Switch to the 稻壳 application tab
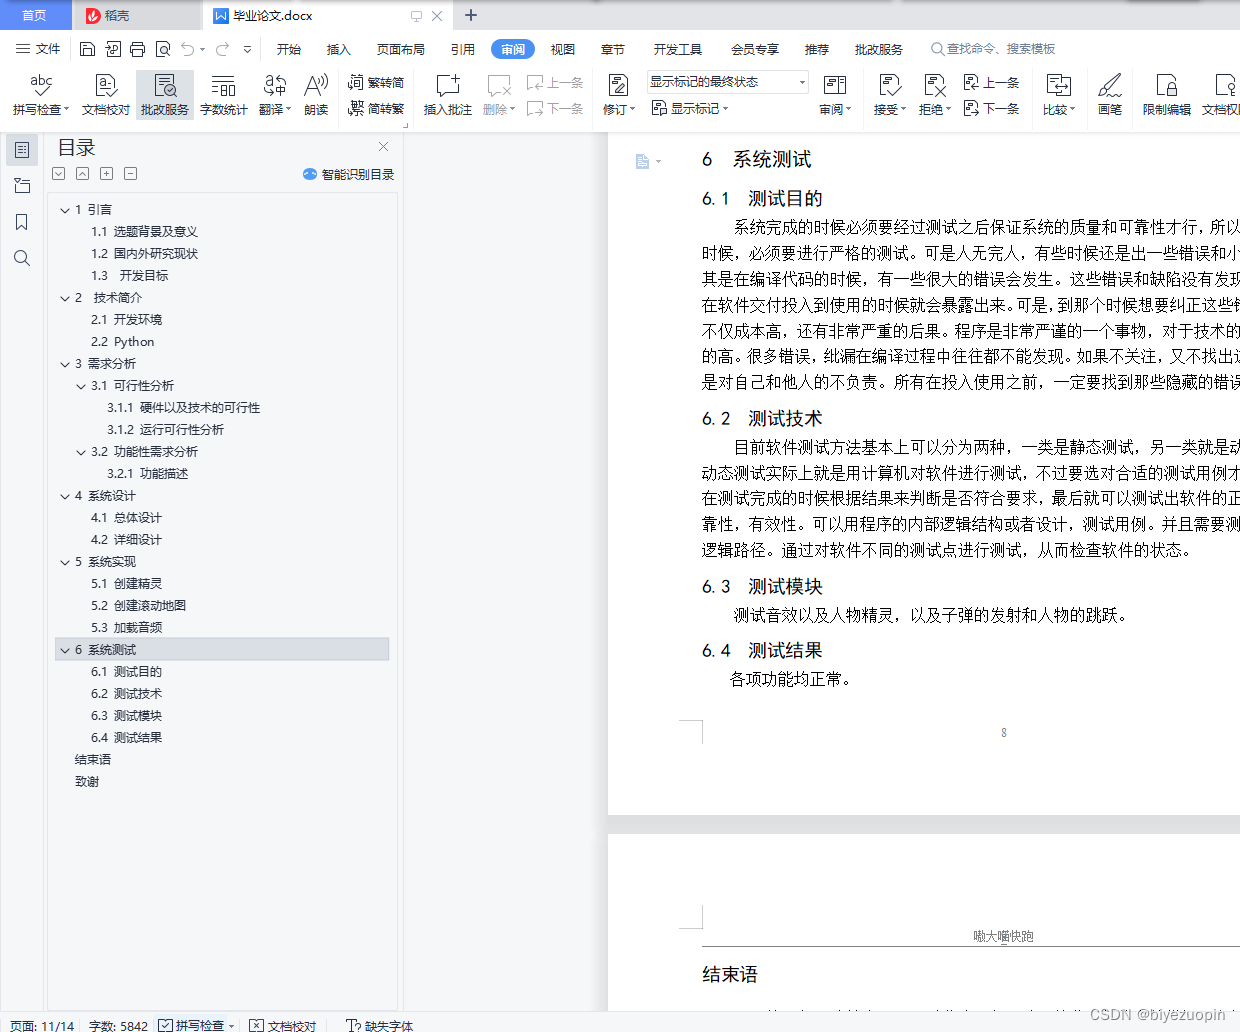 point(118,15)
